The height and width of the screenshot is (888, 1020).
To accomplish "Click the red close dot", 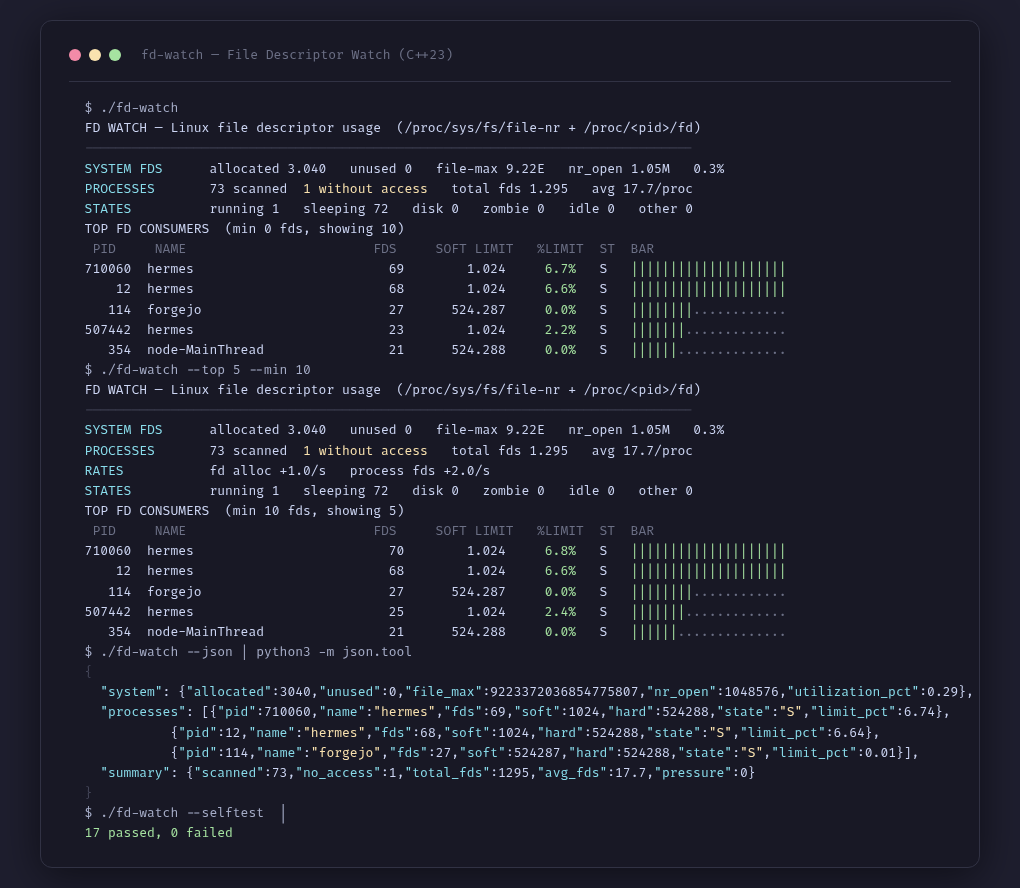I will (75, 55).
